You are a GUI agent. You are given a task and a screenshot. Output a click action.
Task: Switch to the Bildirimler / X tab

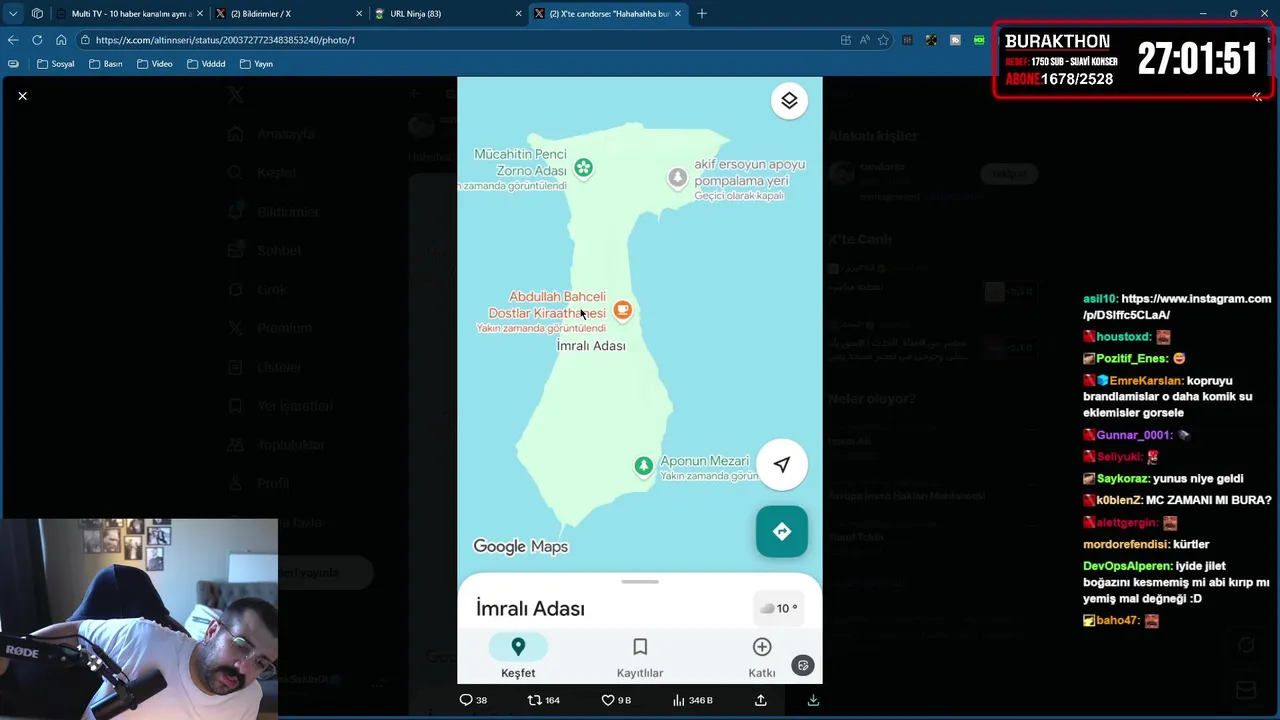click(x=288, y=14)
